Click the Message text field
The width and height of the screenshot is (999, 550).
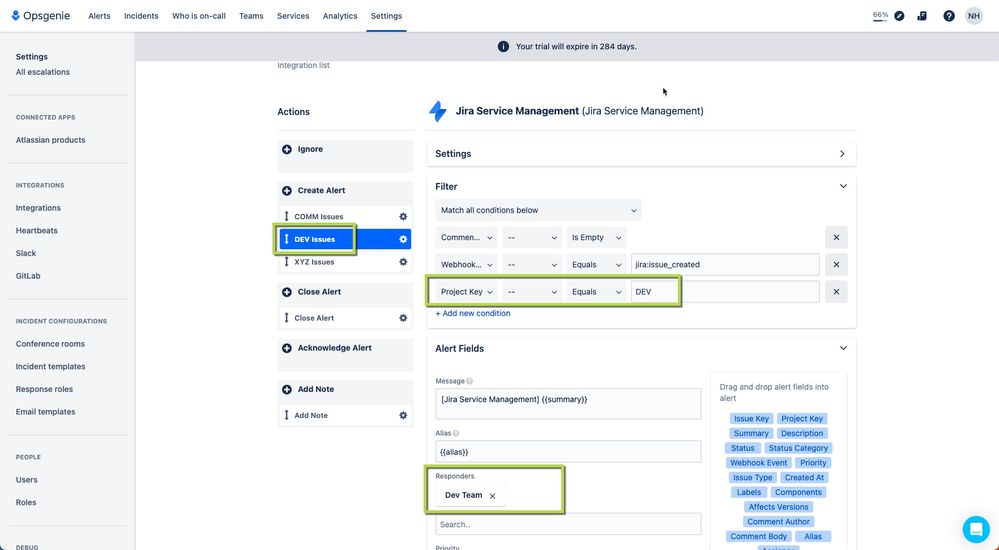pyautogui.click(x=568, y=404)
